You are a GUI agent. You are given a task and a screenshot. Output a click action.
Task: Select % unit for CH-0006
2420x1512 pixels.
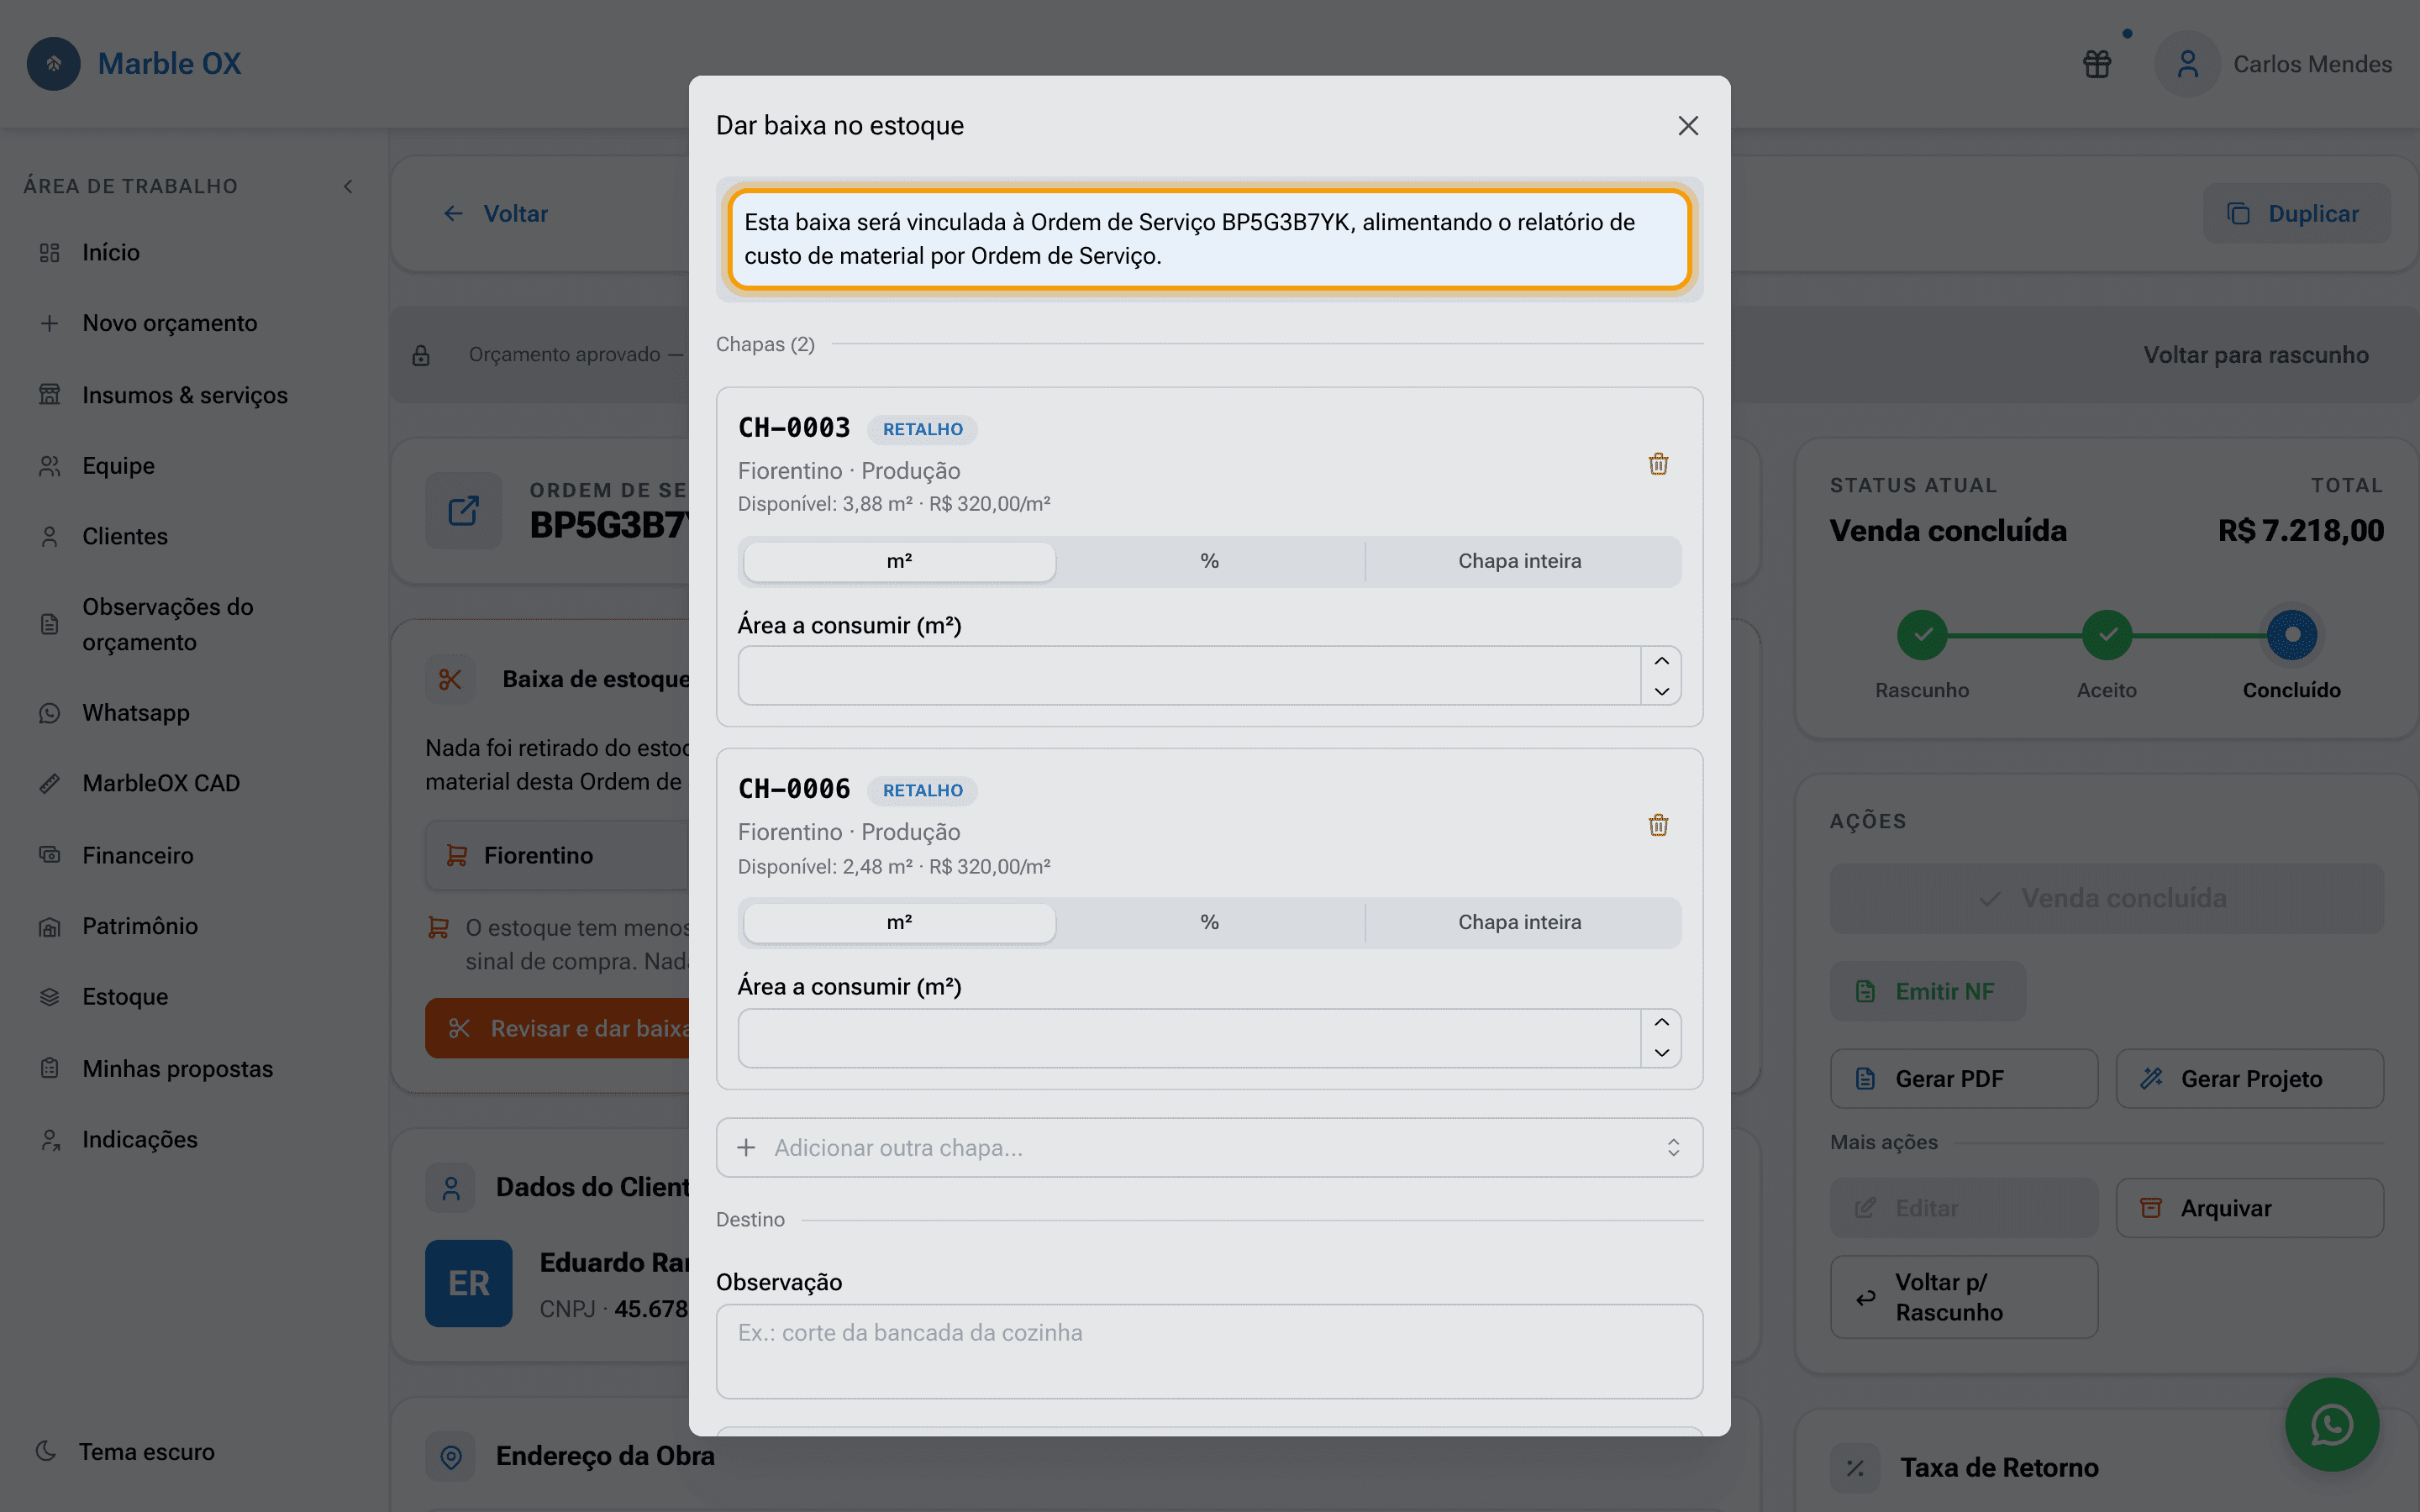pos(1209,922)
